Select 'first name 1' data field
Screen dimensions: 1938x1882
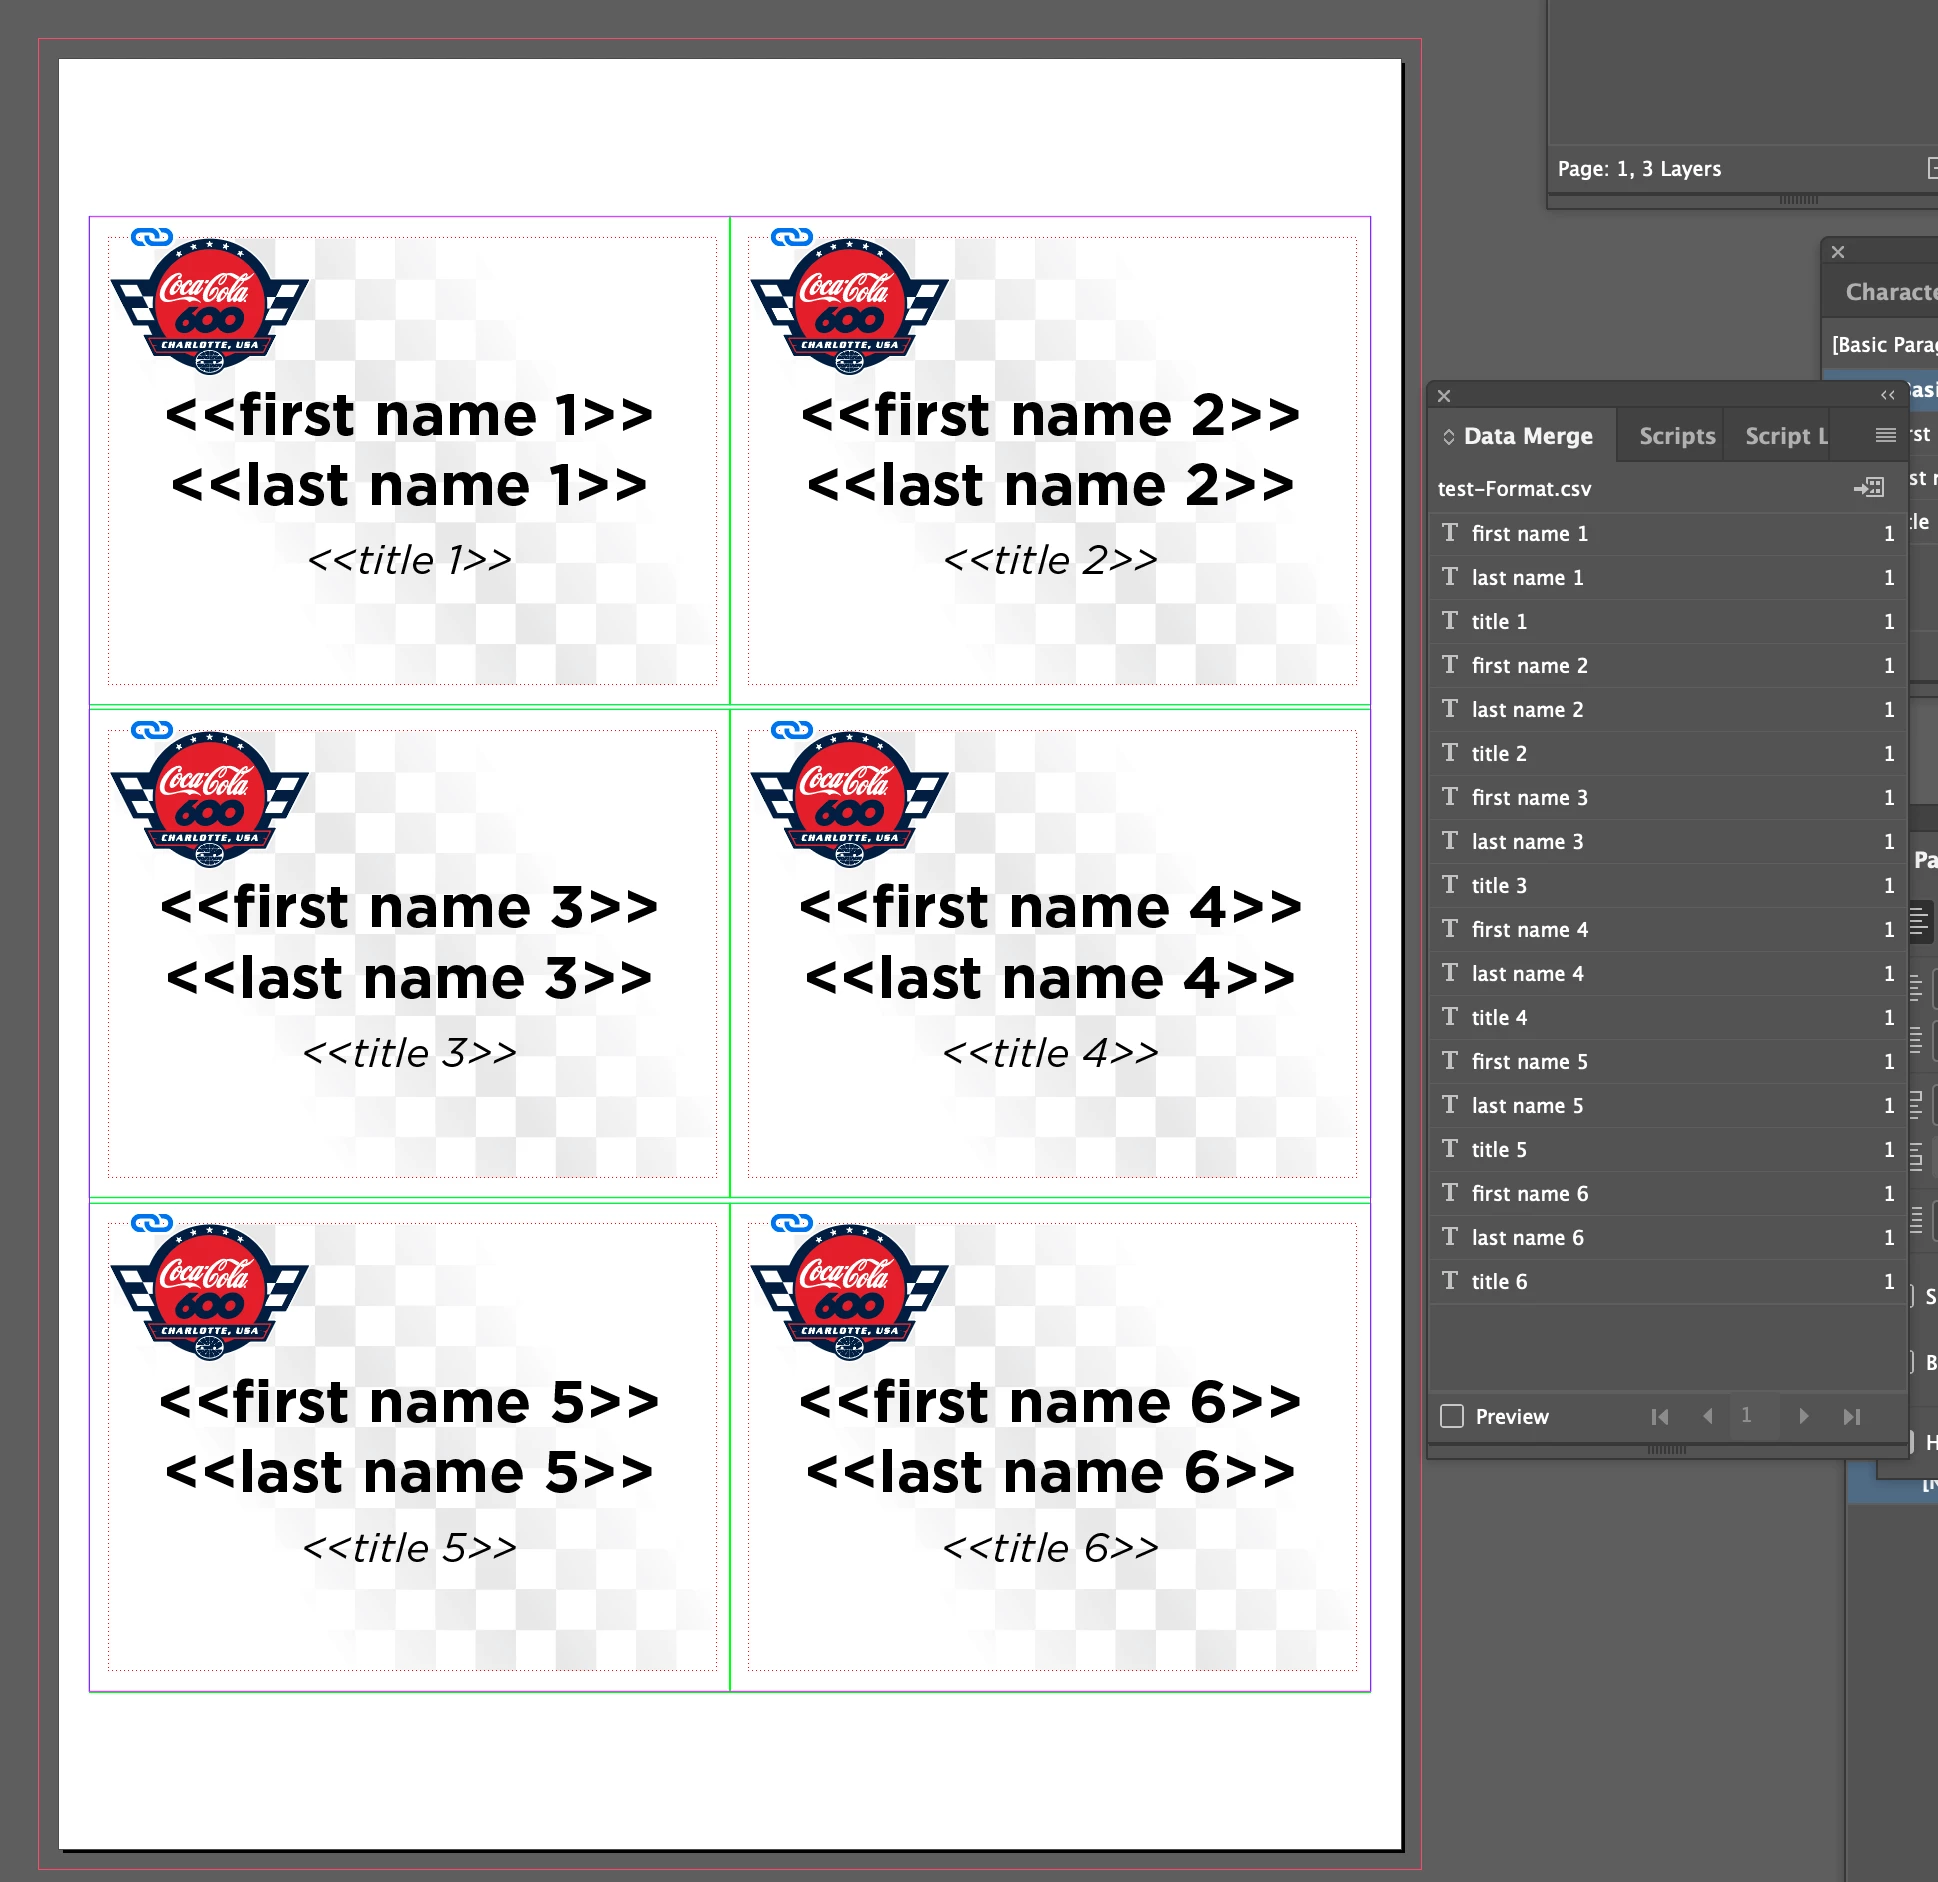1529,533
